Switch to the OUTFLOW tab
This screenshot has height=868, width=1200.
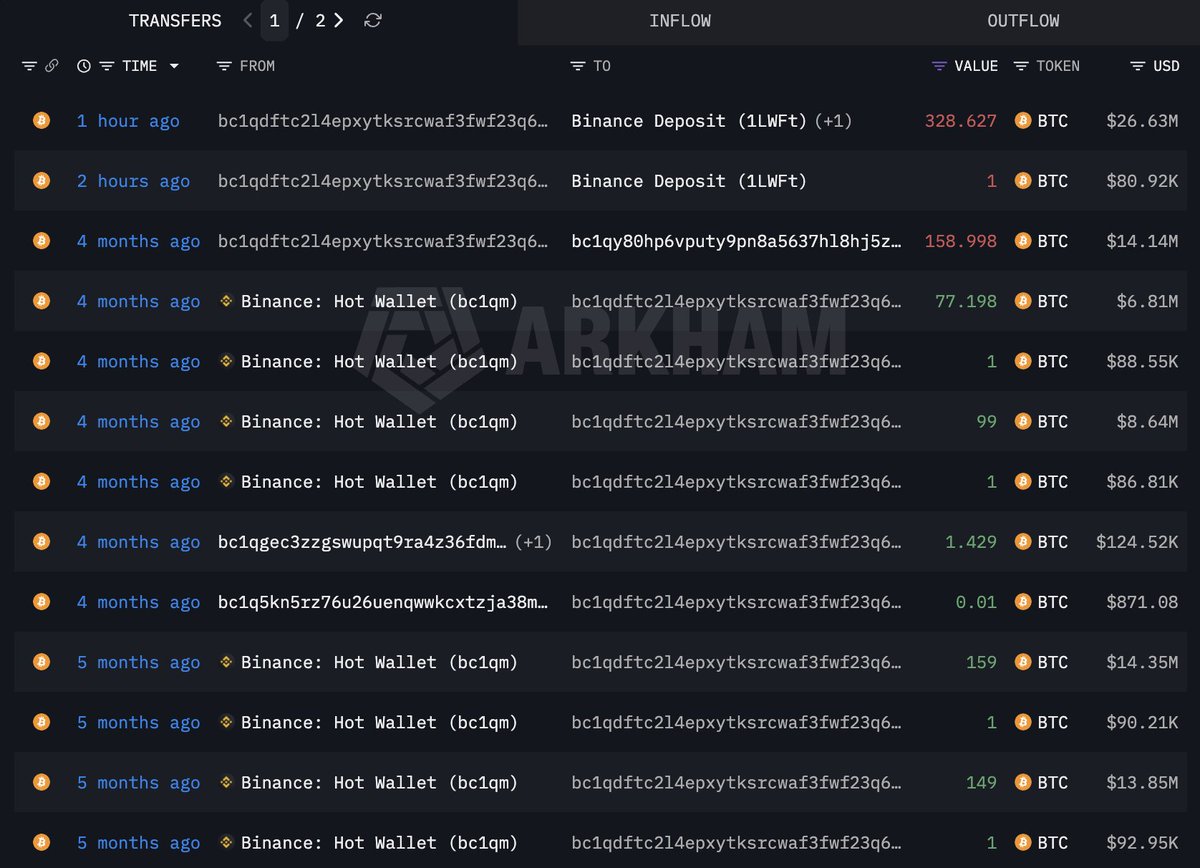tap(1023, 21)
